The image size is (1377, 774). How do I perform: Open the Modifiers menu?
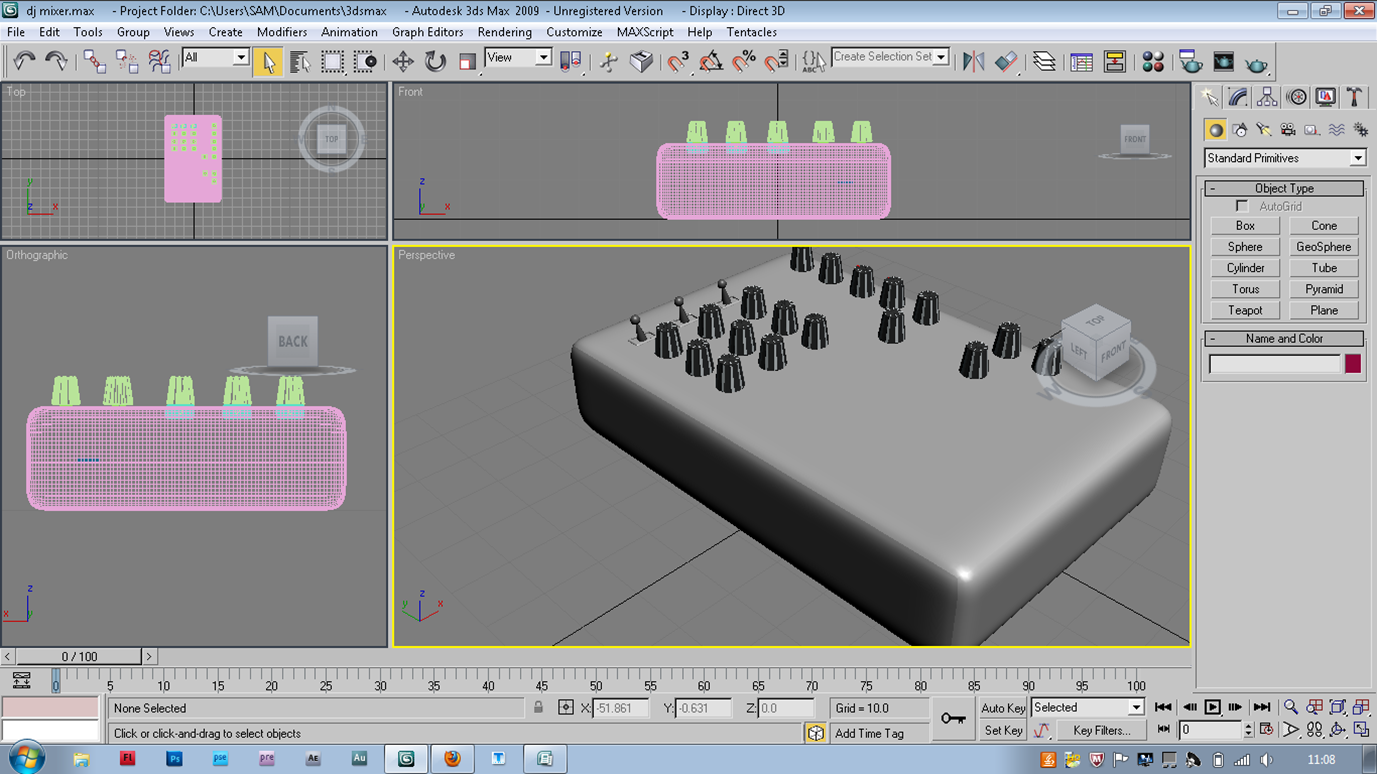coord(282,32)
